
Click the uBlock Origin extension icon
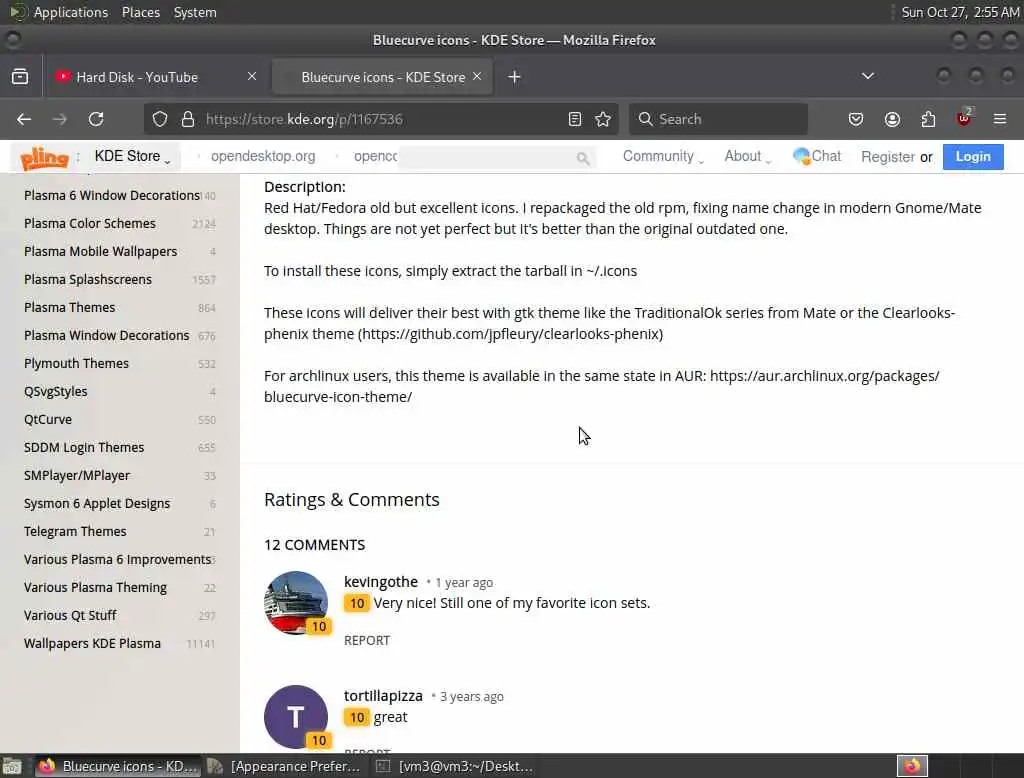tap(964, 118)
